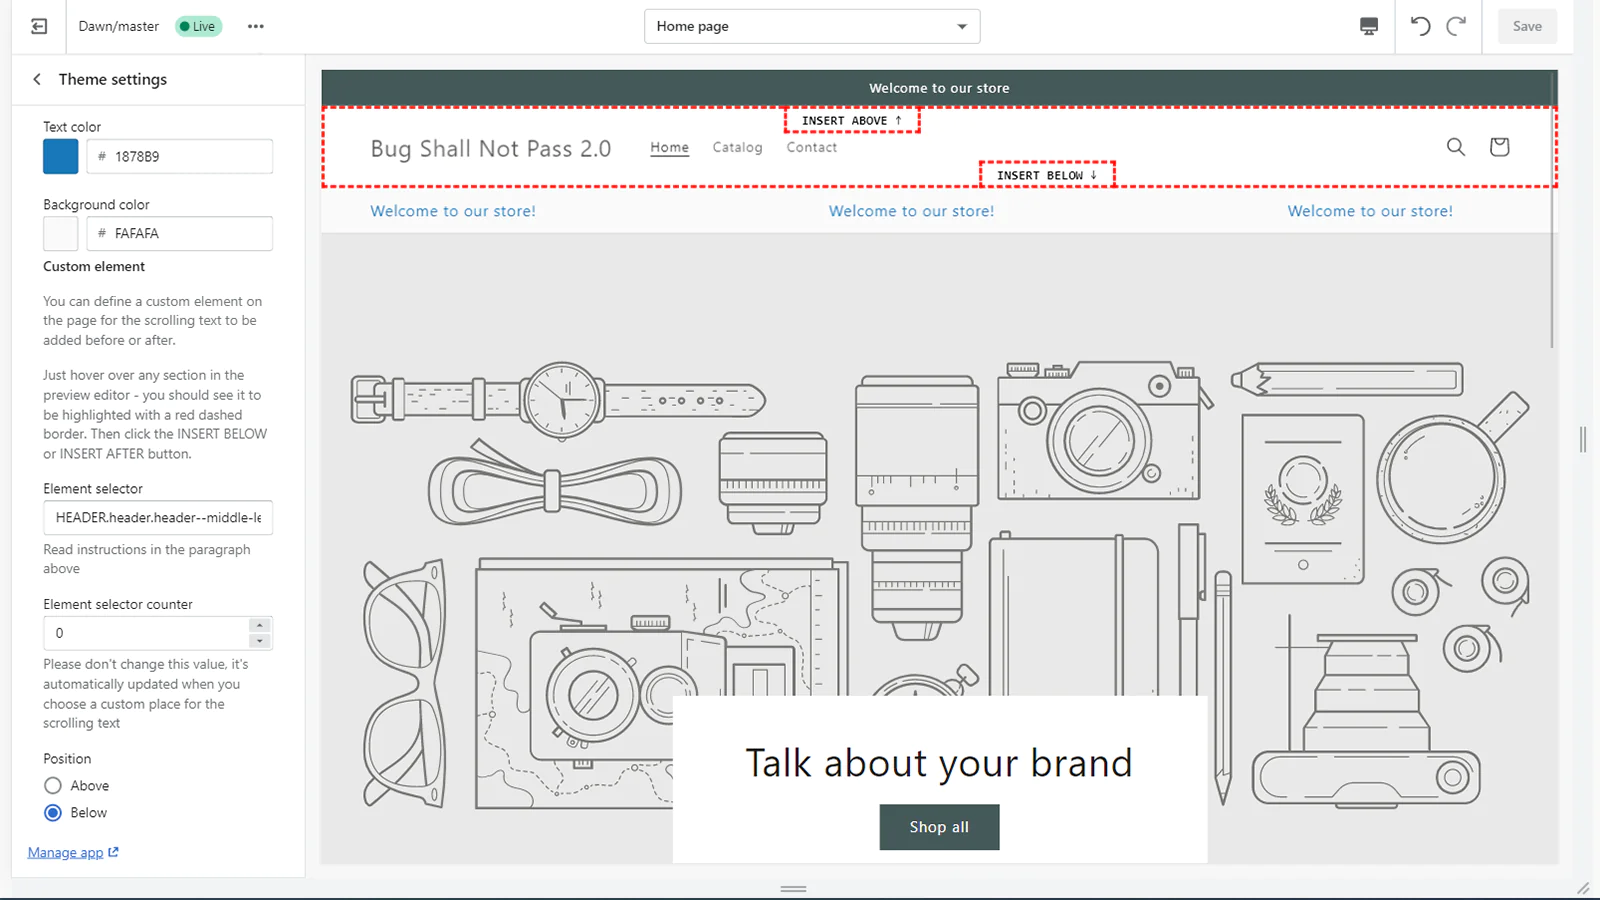The width and height of the screenshot is (1600, 900).
Task: Edit the Background color hex field
Action: pyautogui.click(x=180, y=234)
